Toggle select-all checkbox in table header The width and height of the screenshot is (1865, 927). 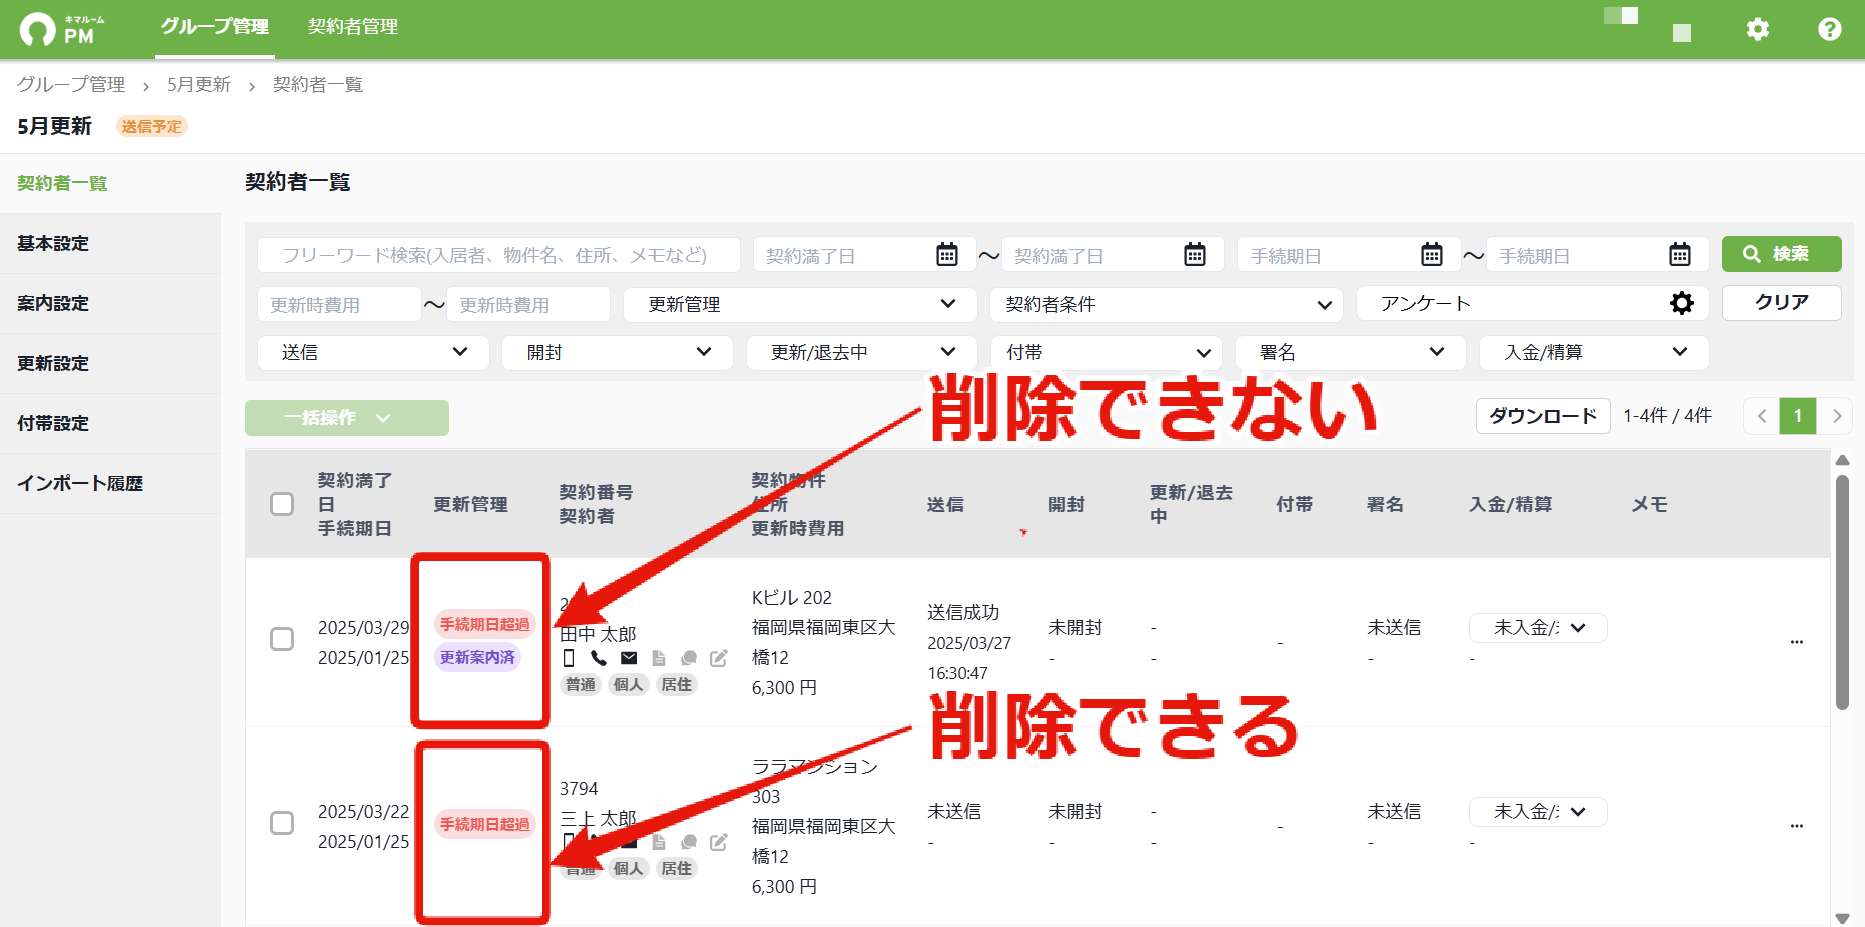pos(282,504)
